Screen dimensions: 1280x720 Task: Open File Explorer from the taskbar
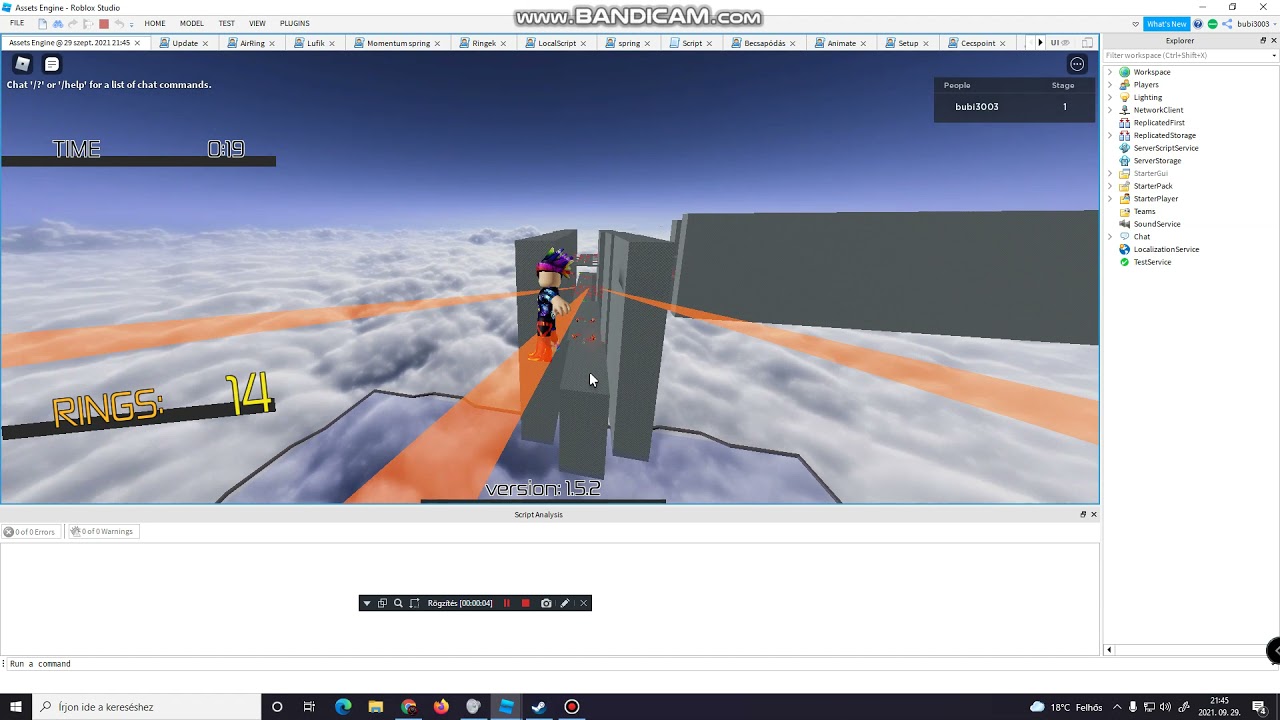[376, 707]
